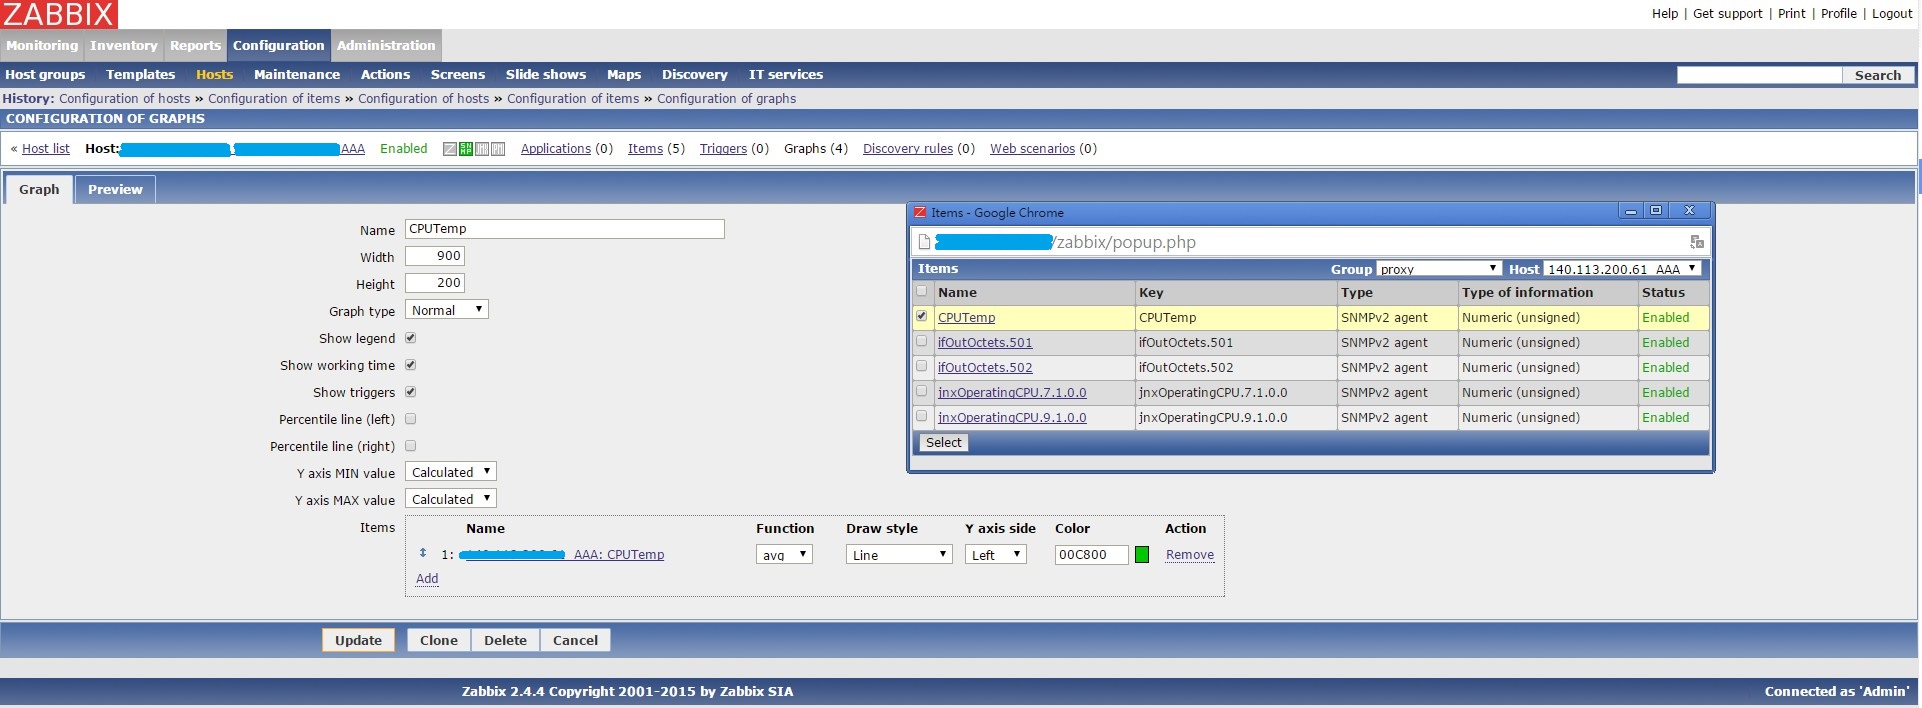Click the Clone button
Image resolution: width=1922 pixels, height=708 pixels.
439,641
